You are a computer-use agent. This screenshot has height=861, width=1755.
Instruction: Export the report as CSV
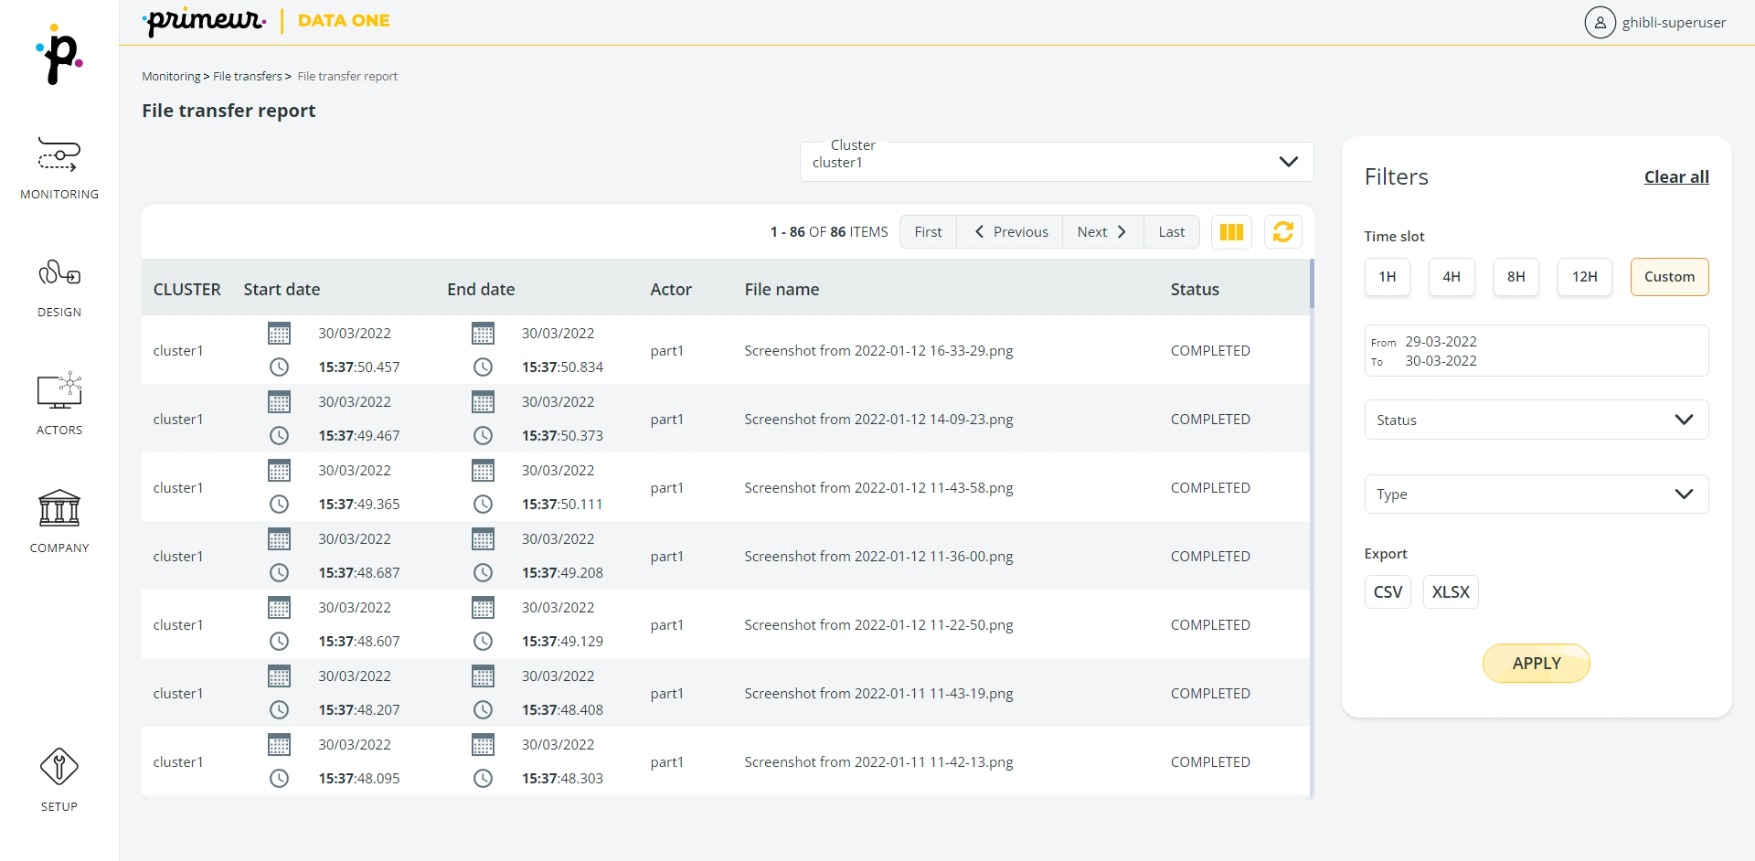coord(1388,592)
